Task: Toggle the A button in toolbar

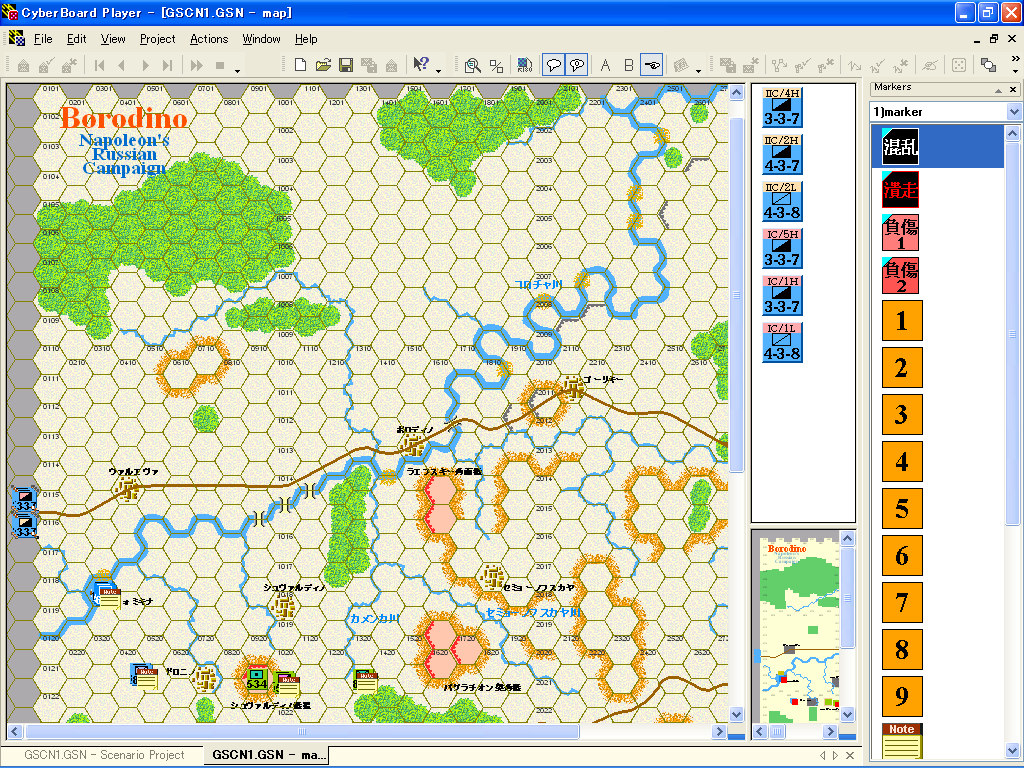Action: (x=605, y=65)
